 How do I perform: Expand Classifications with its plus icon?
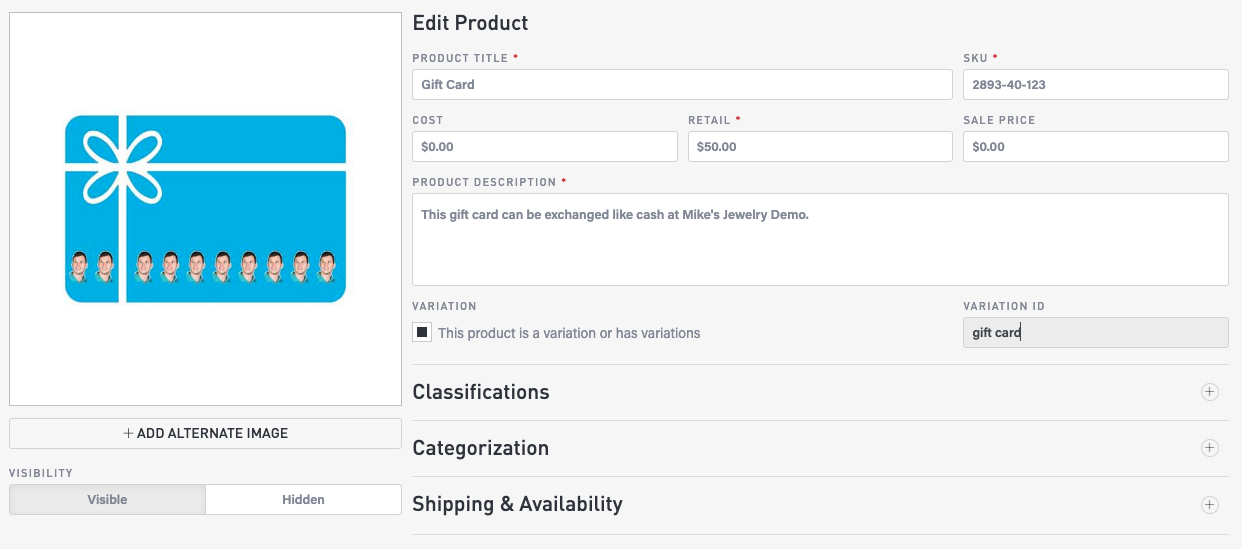1209,392
